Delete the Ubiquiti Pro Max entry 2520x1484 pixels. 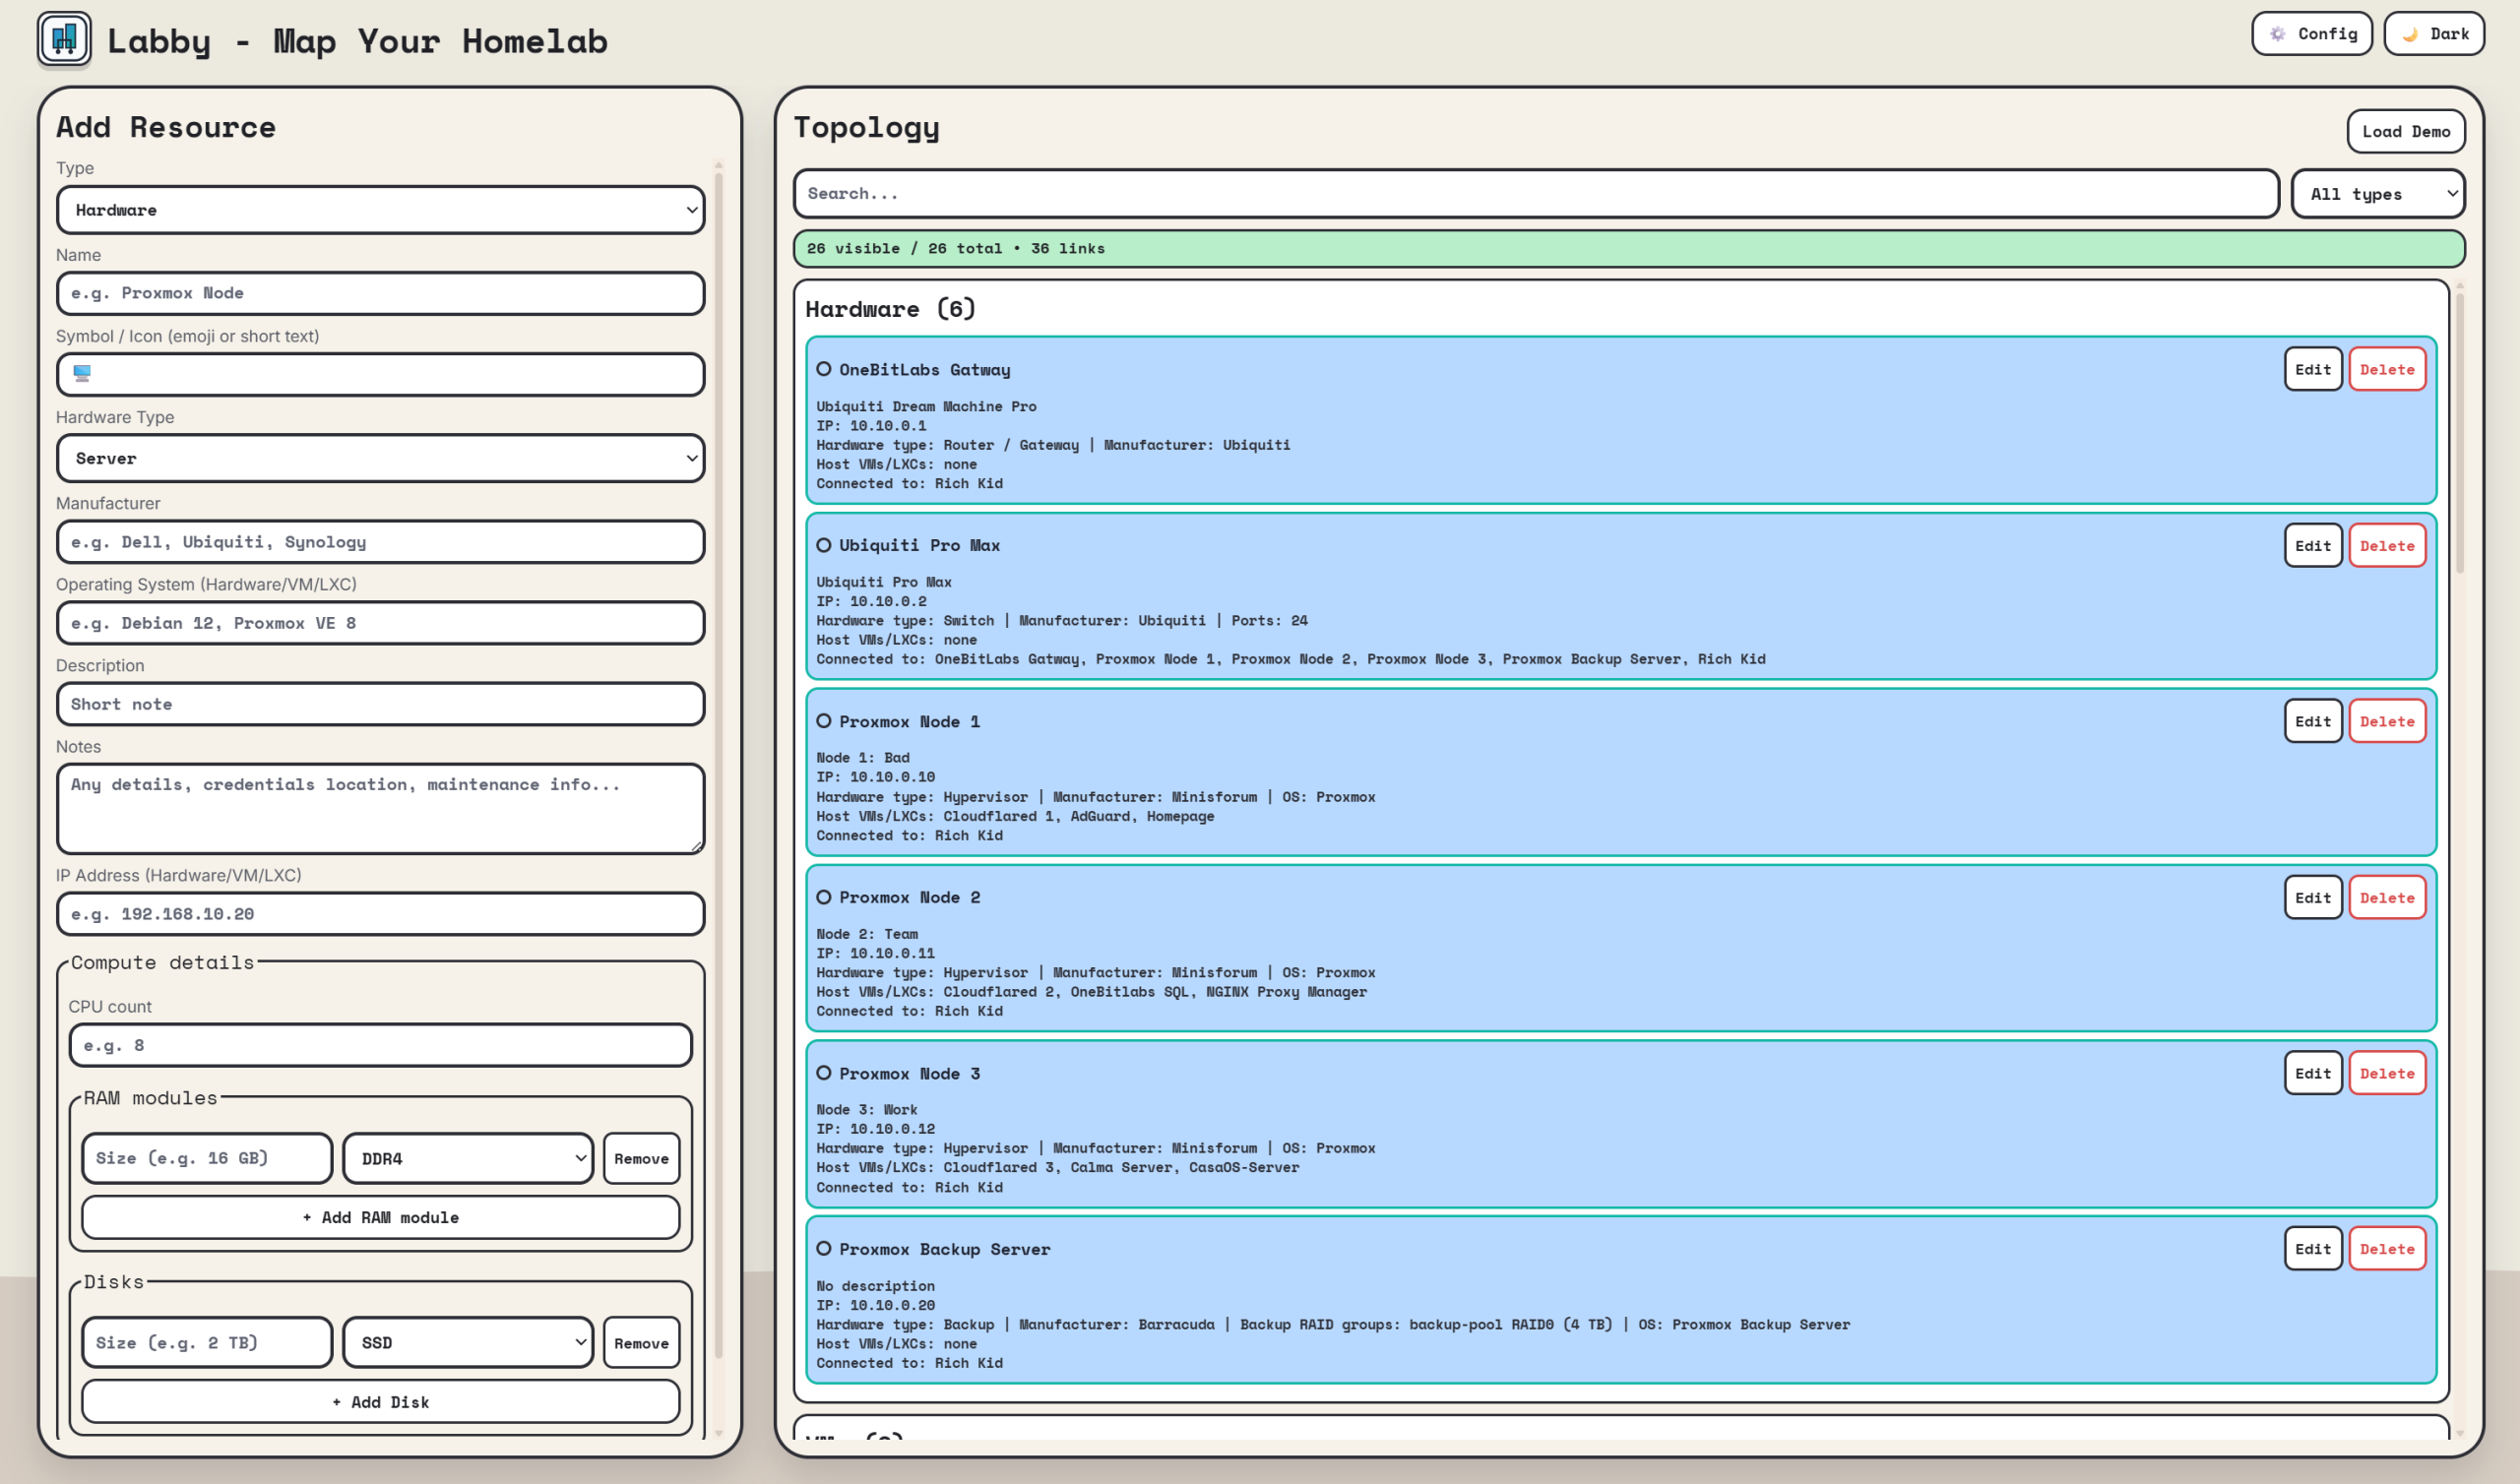click(2386, 546)
